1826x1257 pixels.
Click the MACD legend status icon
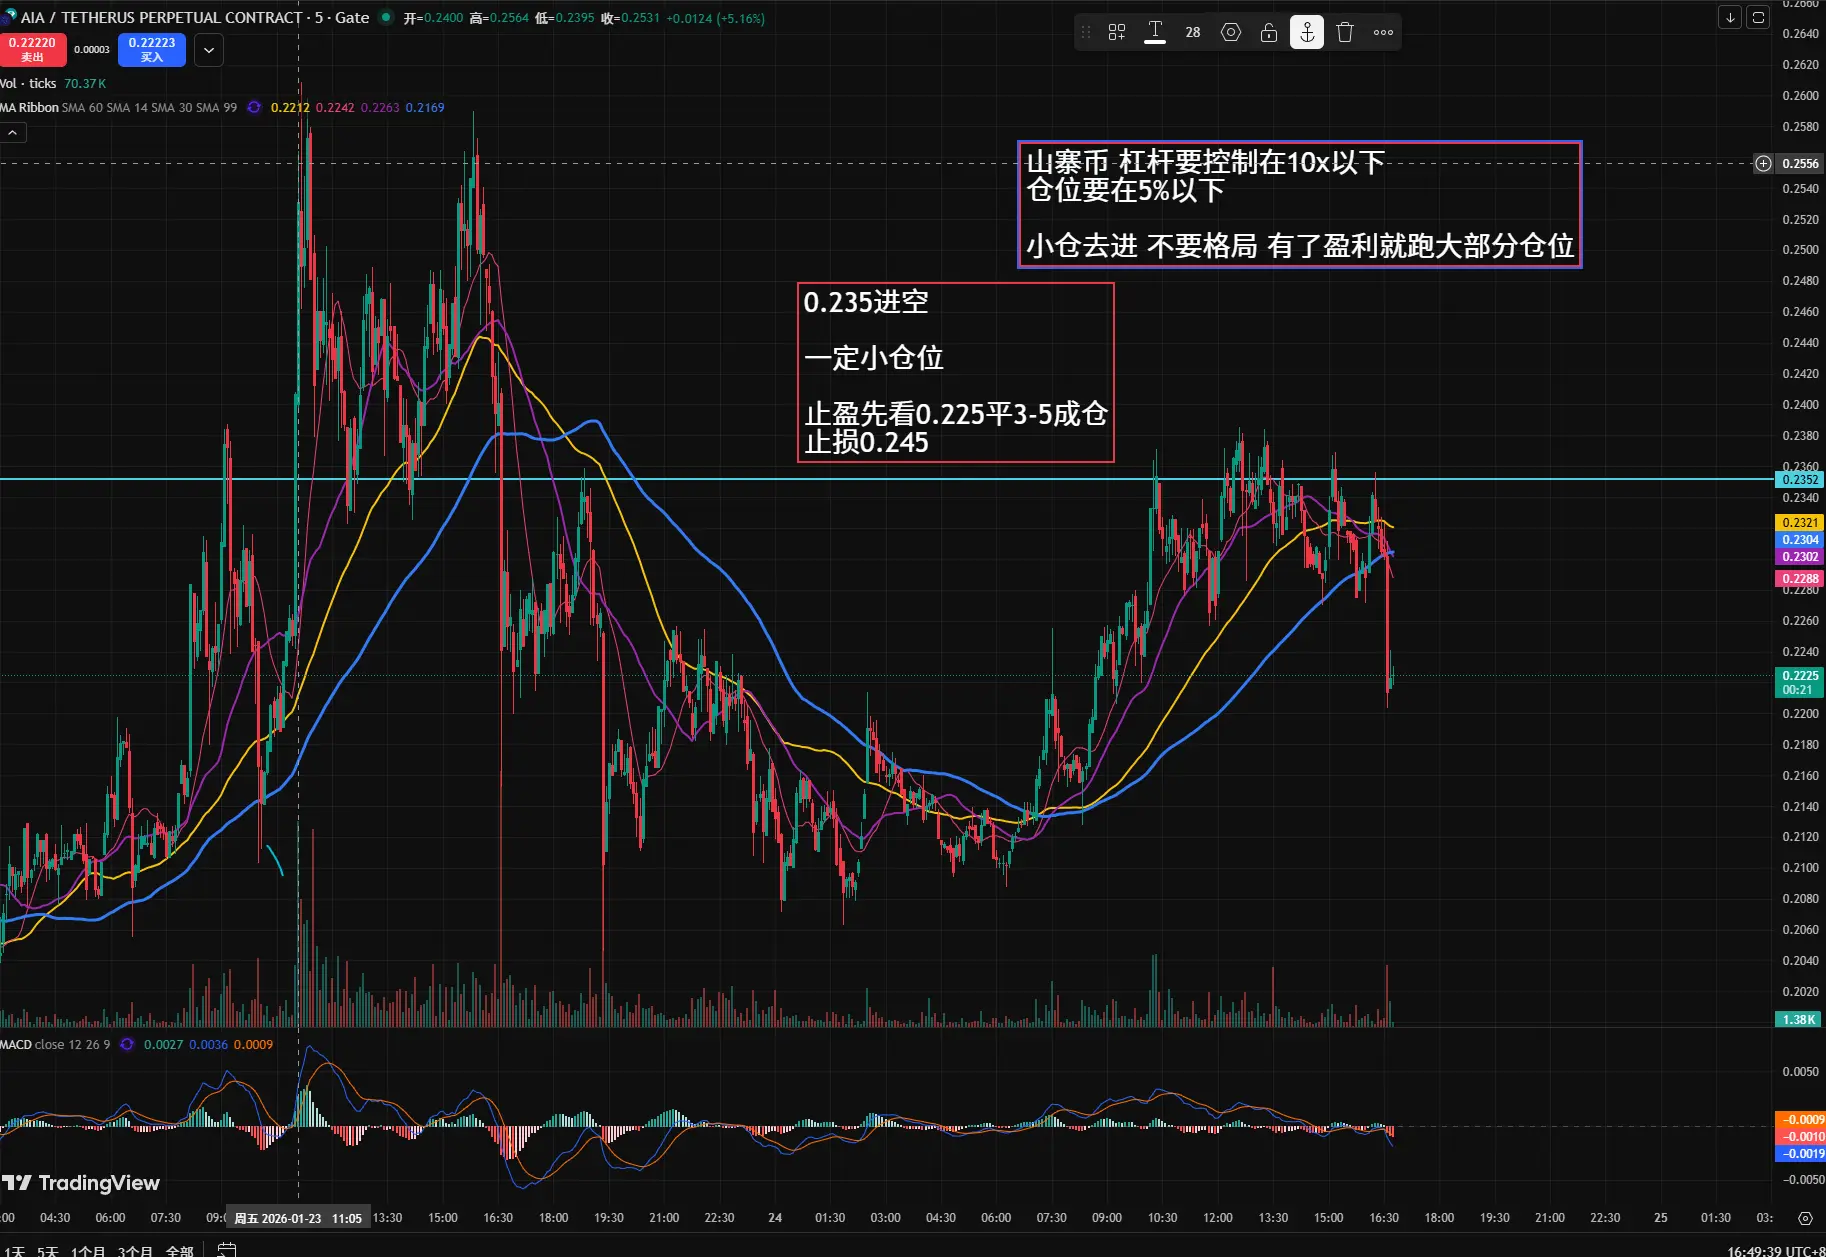[x=127, y=1044]
